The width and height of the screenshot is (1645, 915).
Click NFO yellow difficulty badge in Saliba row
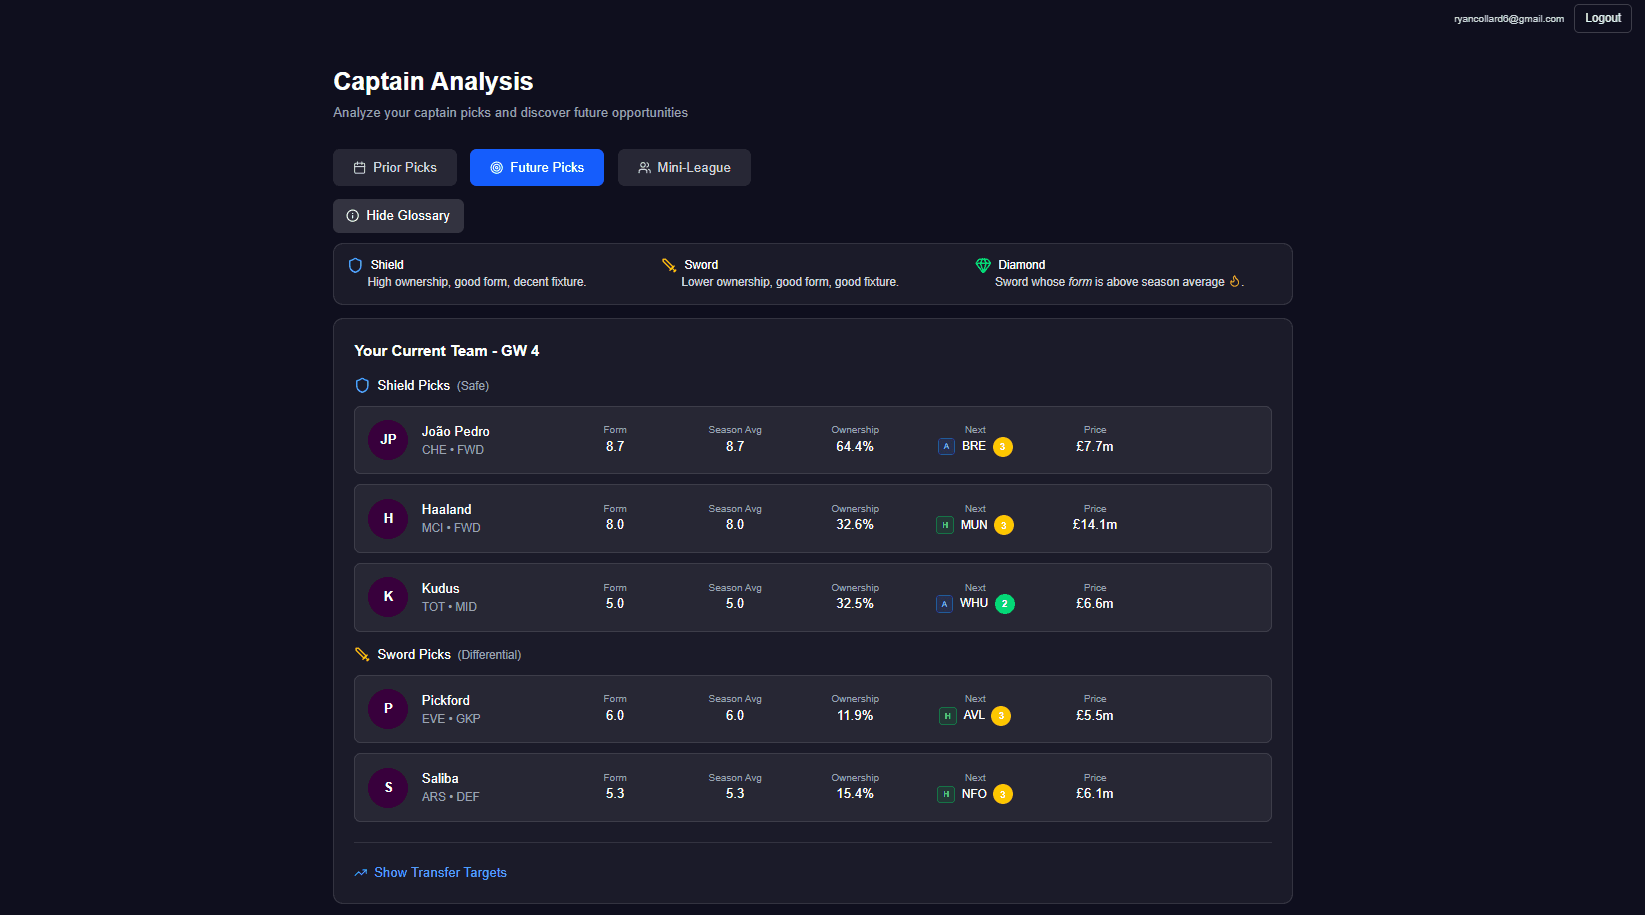[x=1003, y=795]
